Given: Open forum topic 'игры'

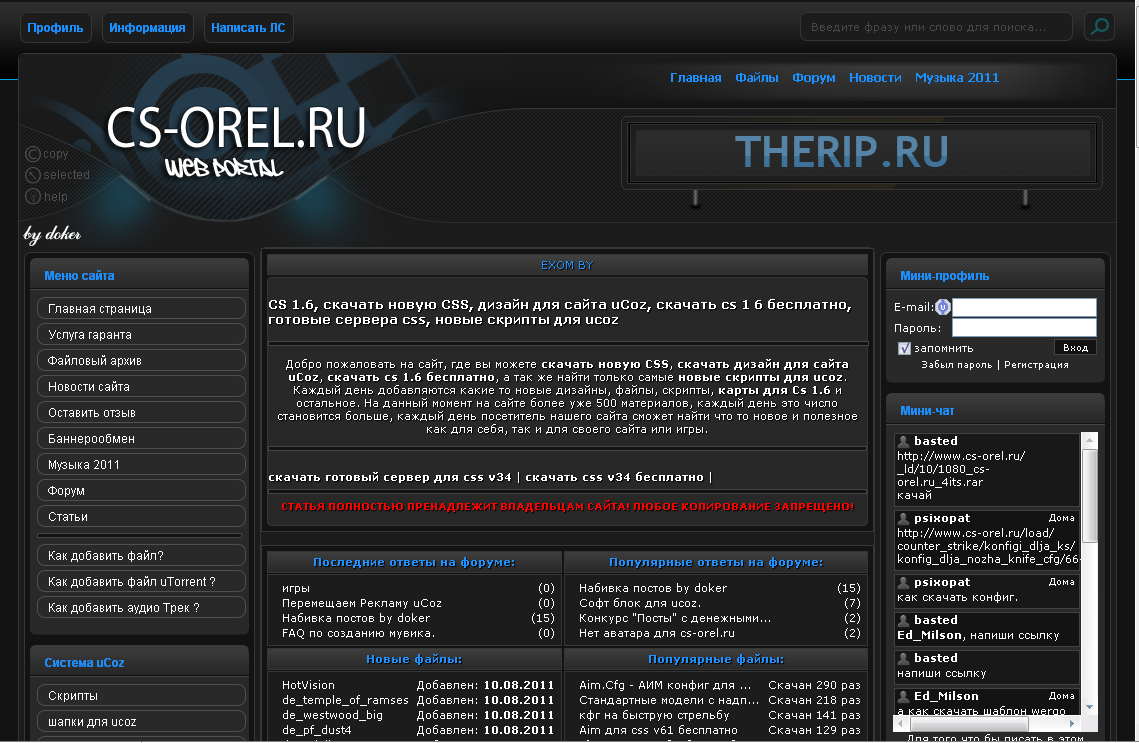Looking at the screenshot, I should pos(296,588).
